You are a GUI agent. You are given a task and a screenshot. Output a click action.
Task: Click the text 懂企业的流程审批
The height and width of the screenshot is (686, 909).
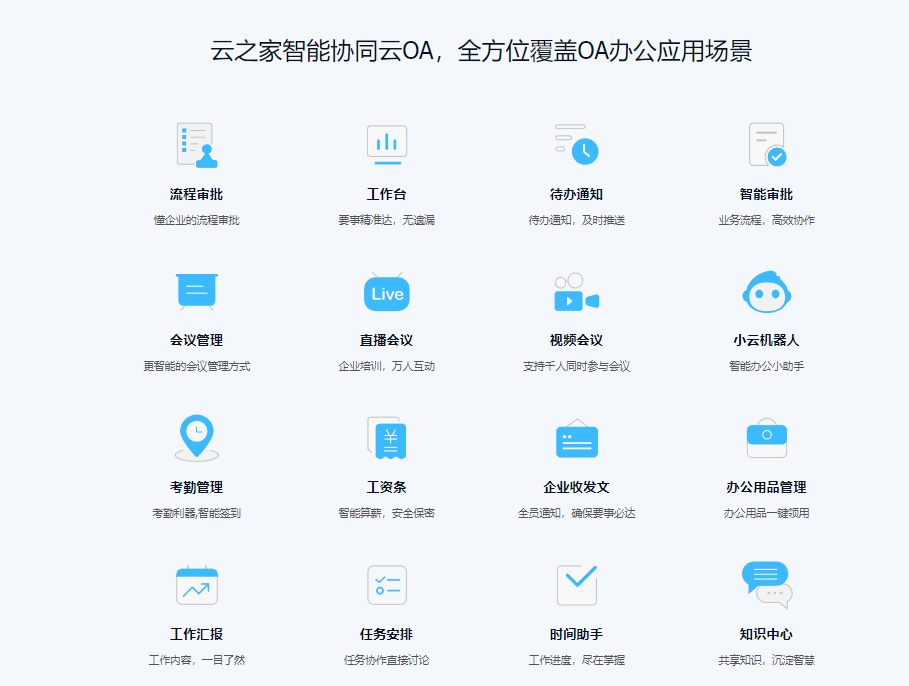[x=197, y=220]
